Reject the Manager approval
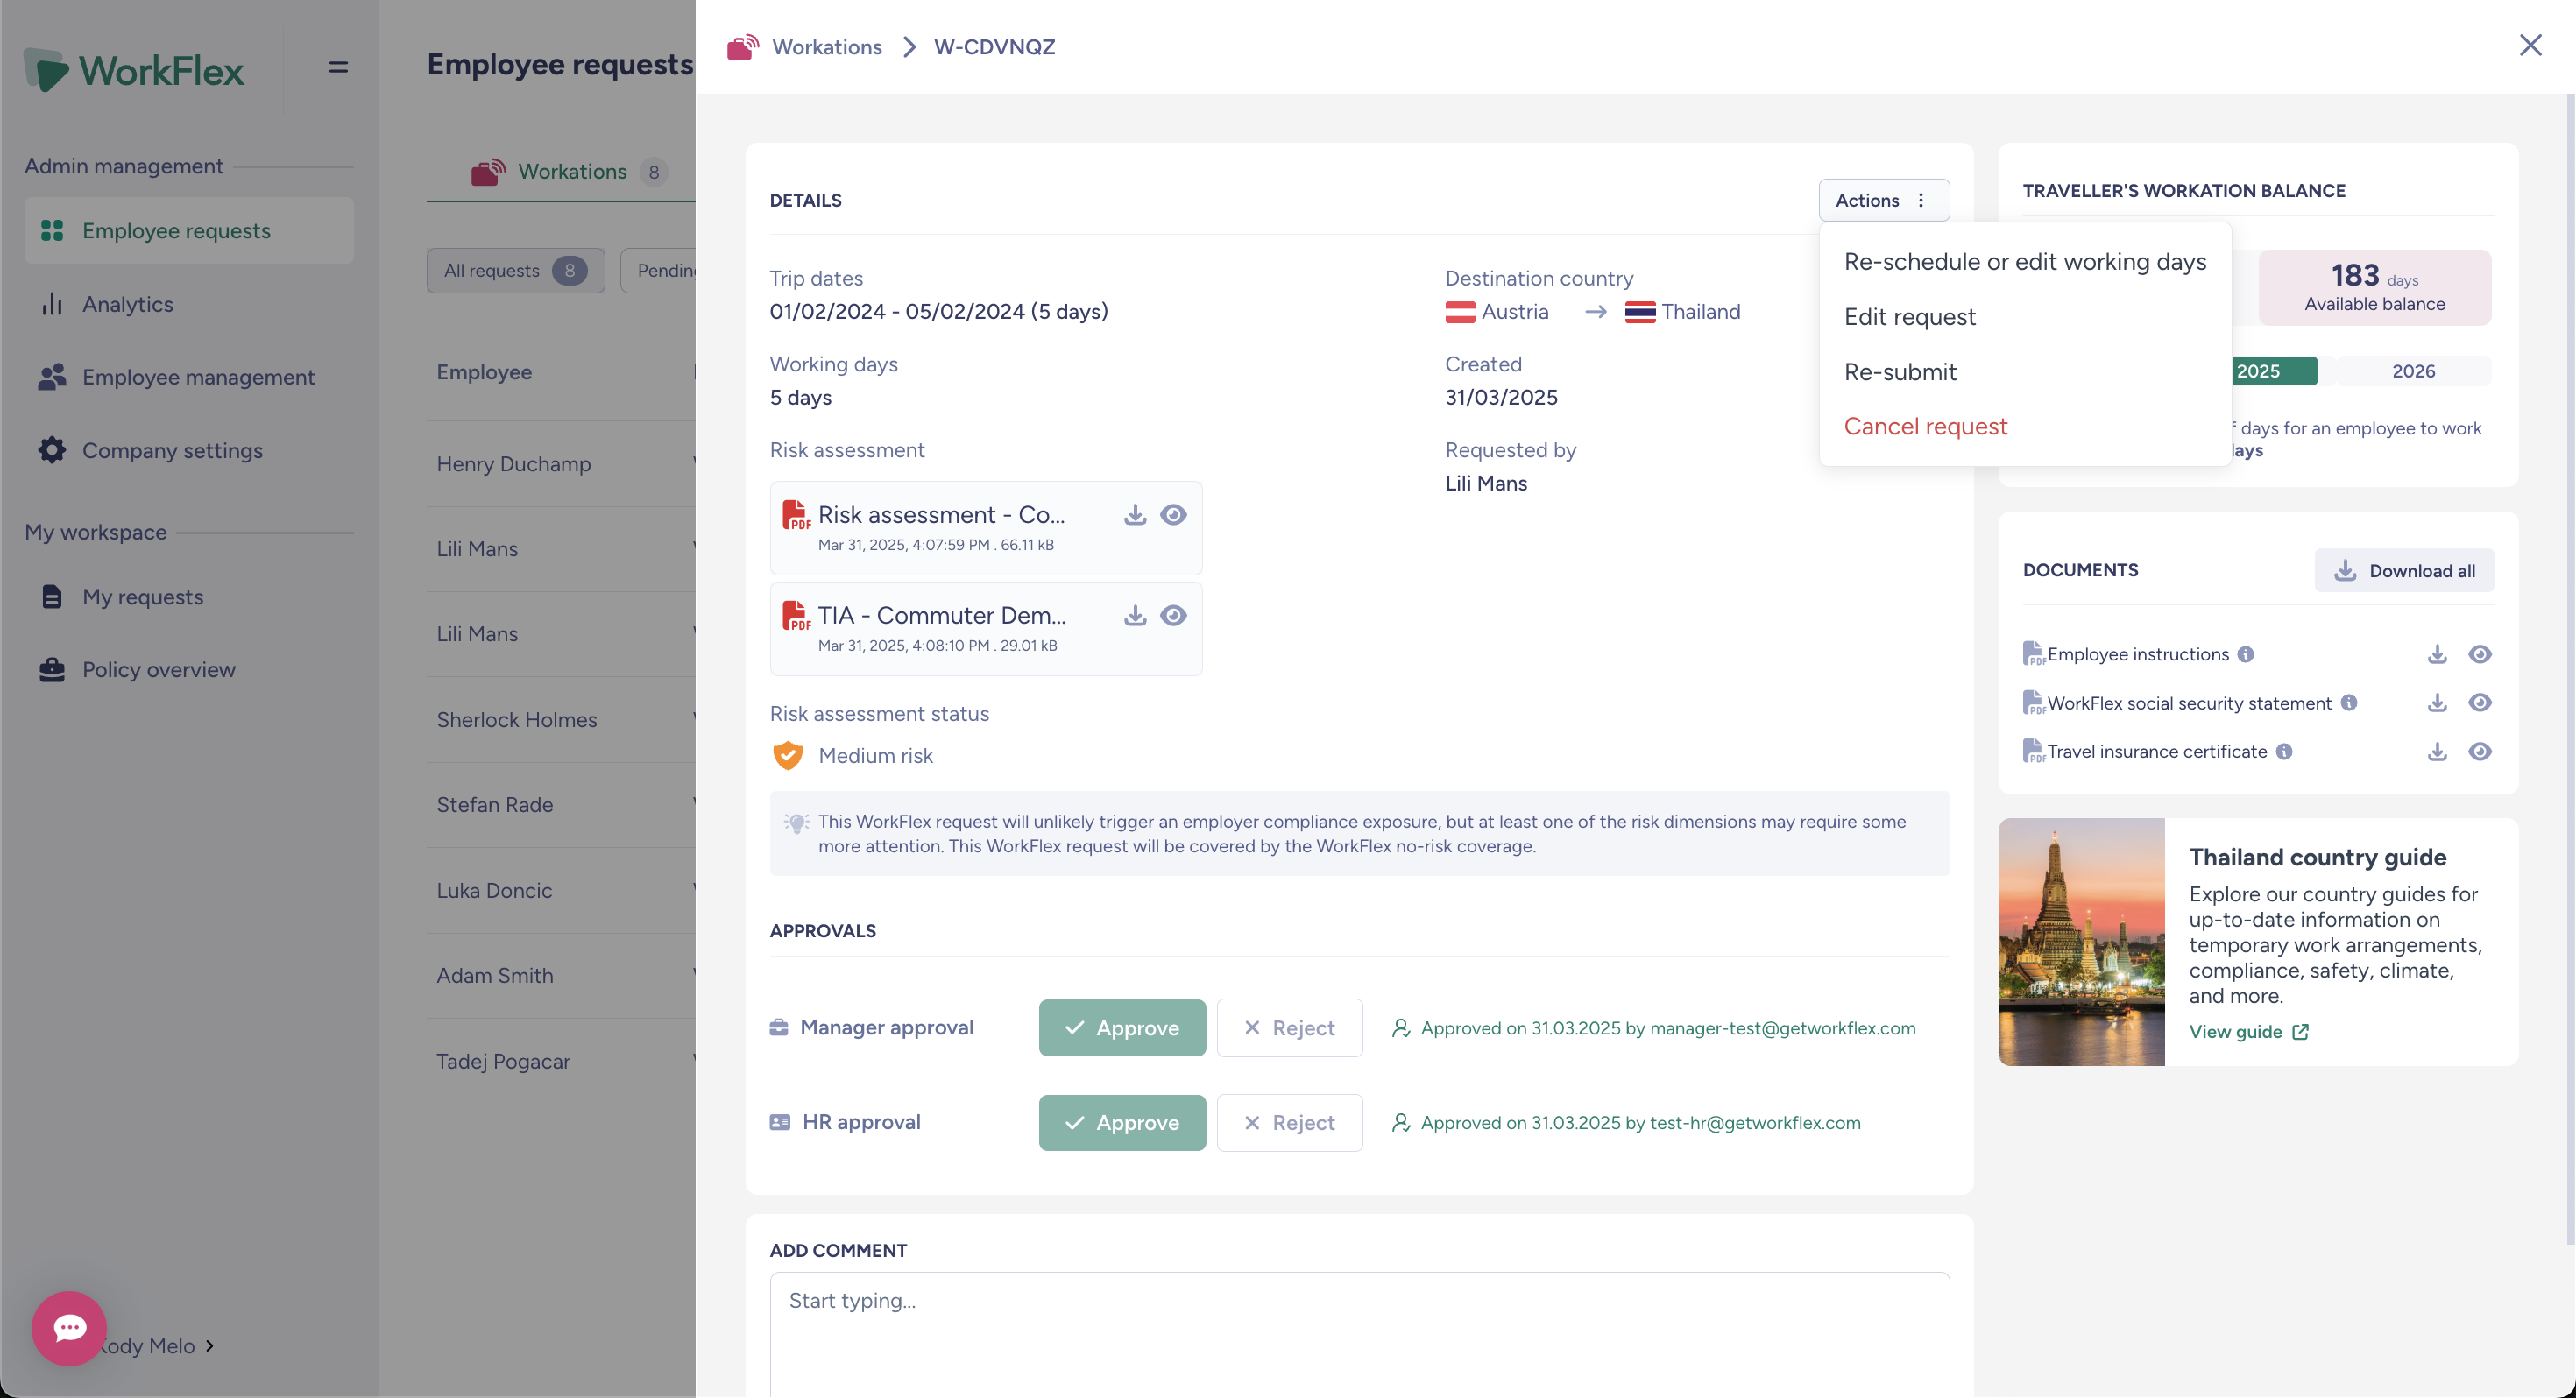Screen dimensions: 2576x1398 tap(1288, 1028)
